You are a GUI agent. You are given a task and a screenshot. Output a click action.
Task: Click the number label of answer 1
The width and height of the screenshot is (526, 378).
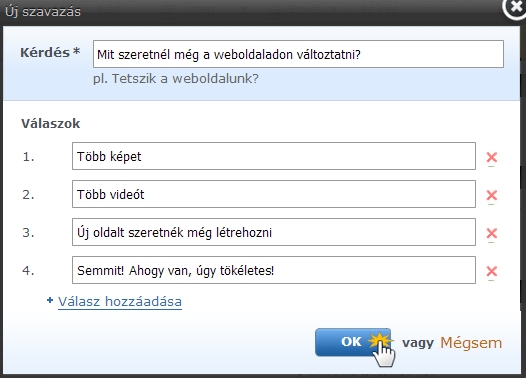[x=29, y=157]
